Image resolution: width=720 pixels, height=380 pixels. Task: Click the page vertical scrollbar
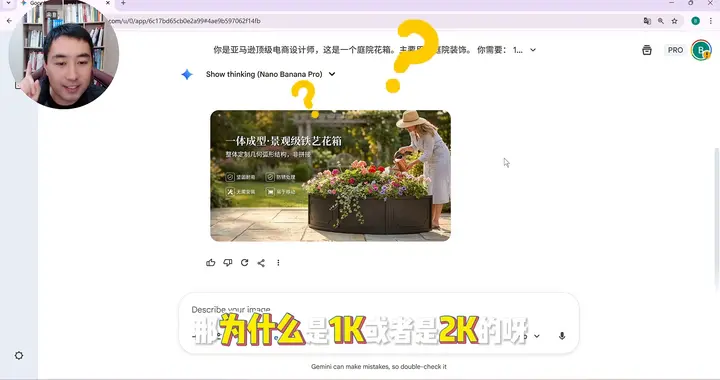click(716, 220)
